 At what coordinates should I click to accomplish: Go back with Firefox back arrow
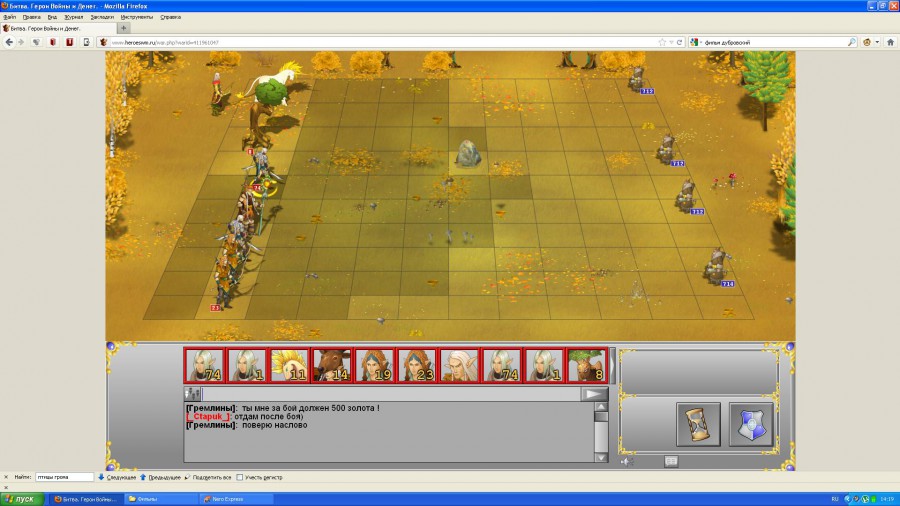(9, 42)
